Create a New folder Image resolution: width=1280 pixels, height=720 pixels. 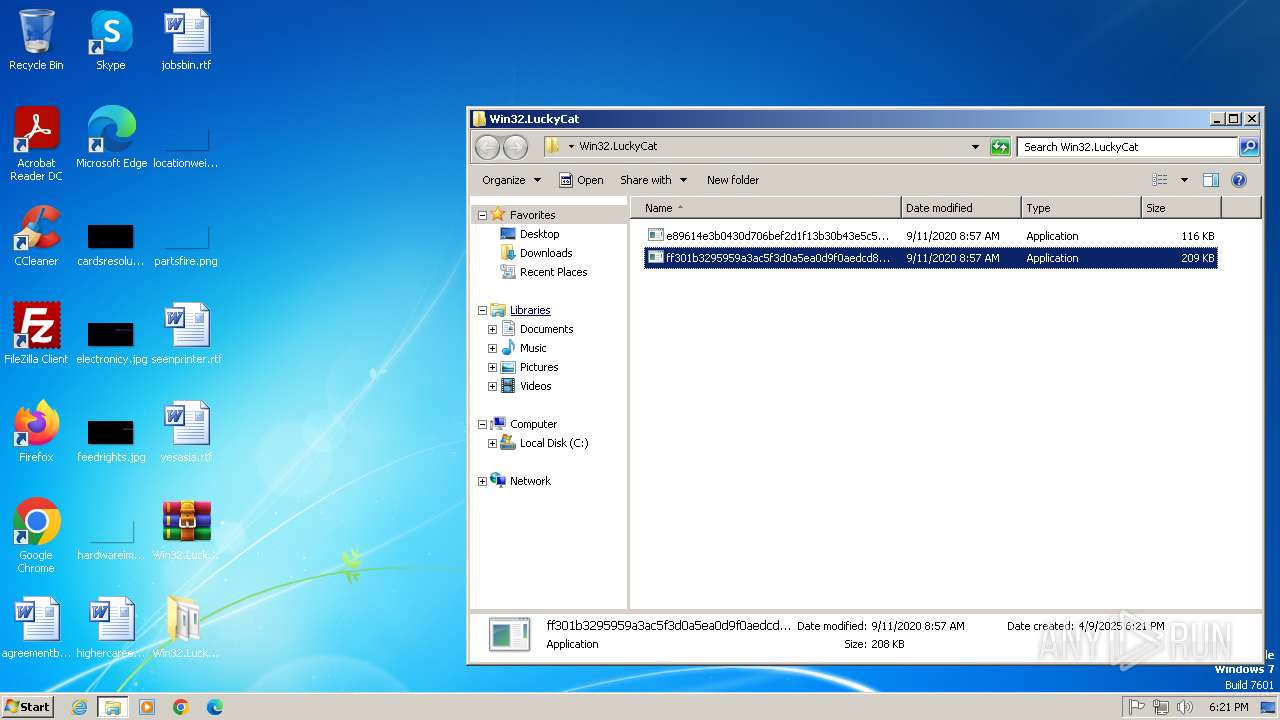733,180
